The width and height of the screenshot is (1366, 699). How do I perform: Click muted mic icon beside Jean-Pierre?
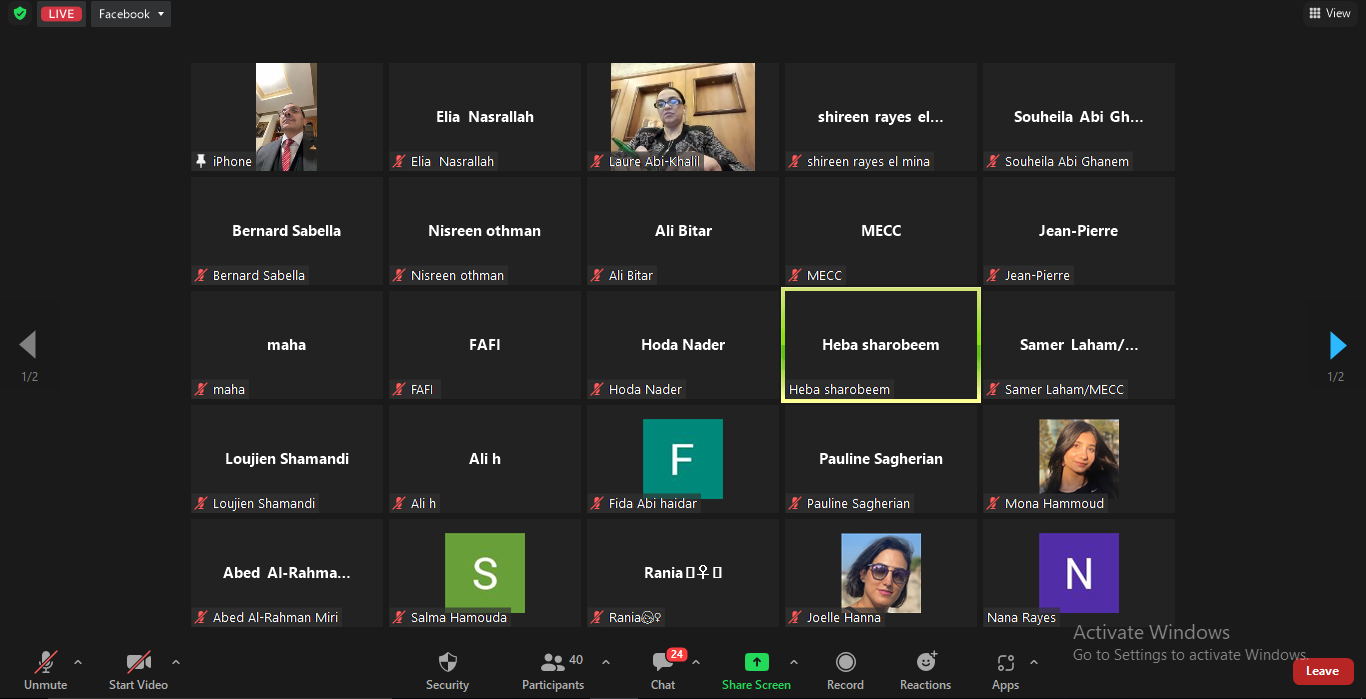pyautogui.click(x=993, y=275)
